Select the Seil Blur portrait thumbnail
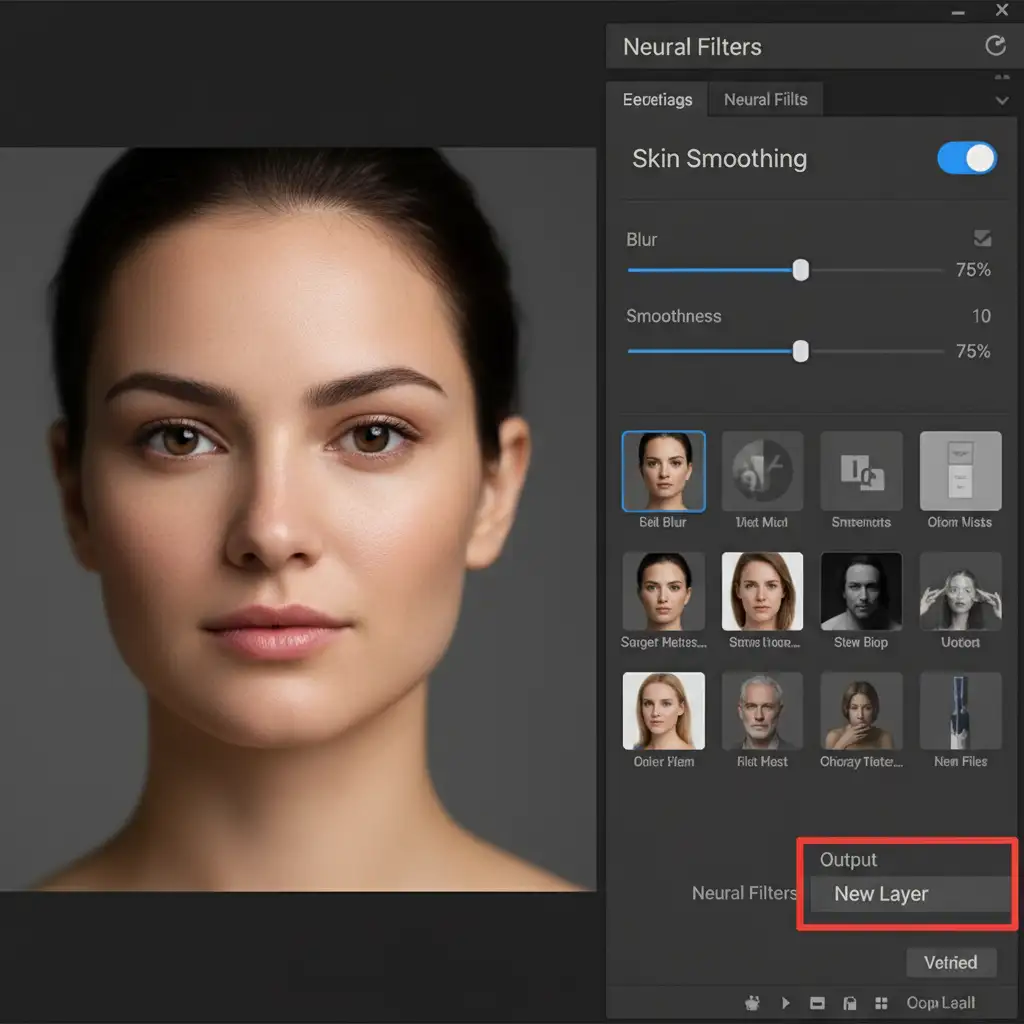The width and height of the screenshot is (1024, 1024). 663,471
